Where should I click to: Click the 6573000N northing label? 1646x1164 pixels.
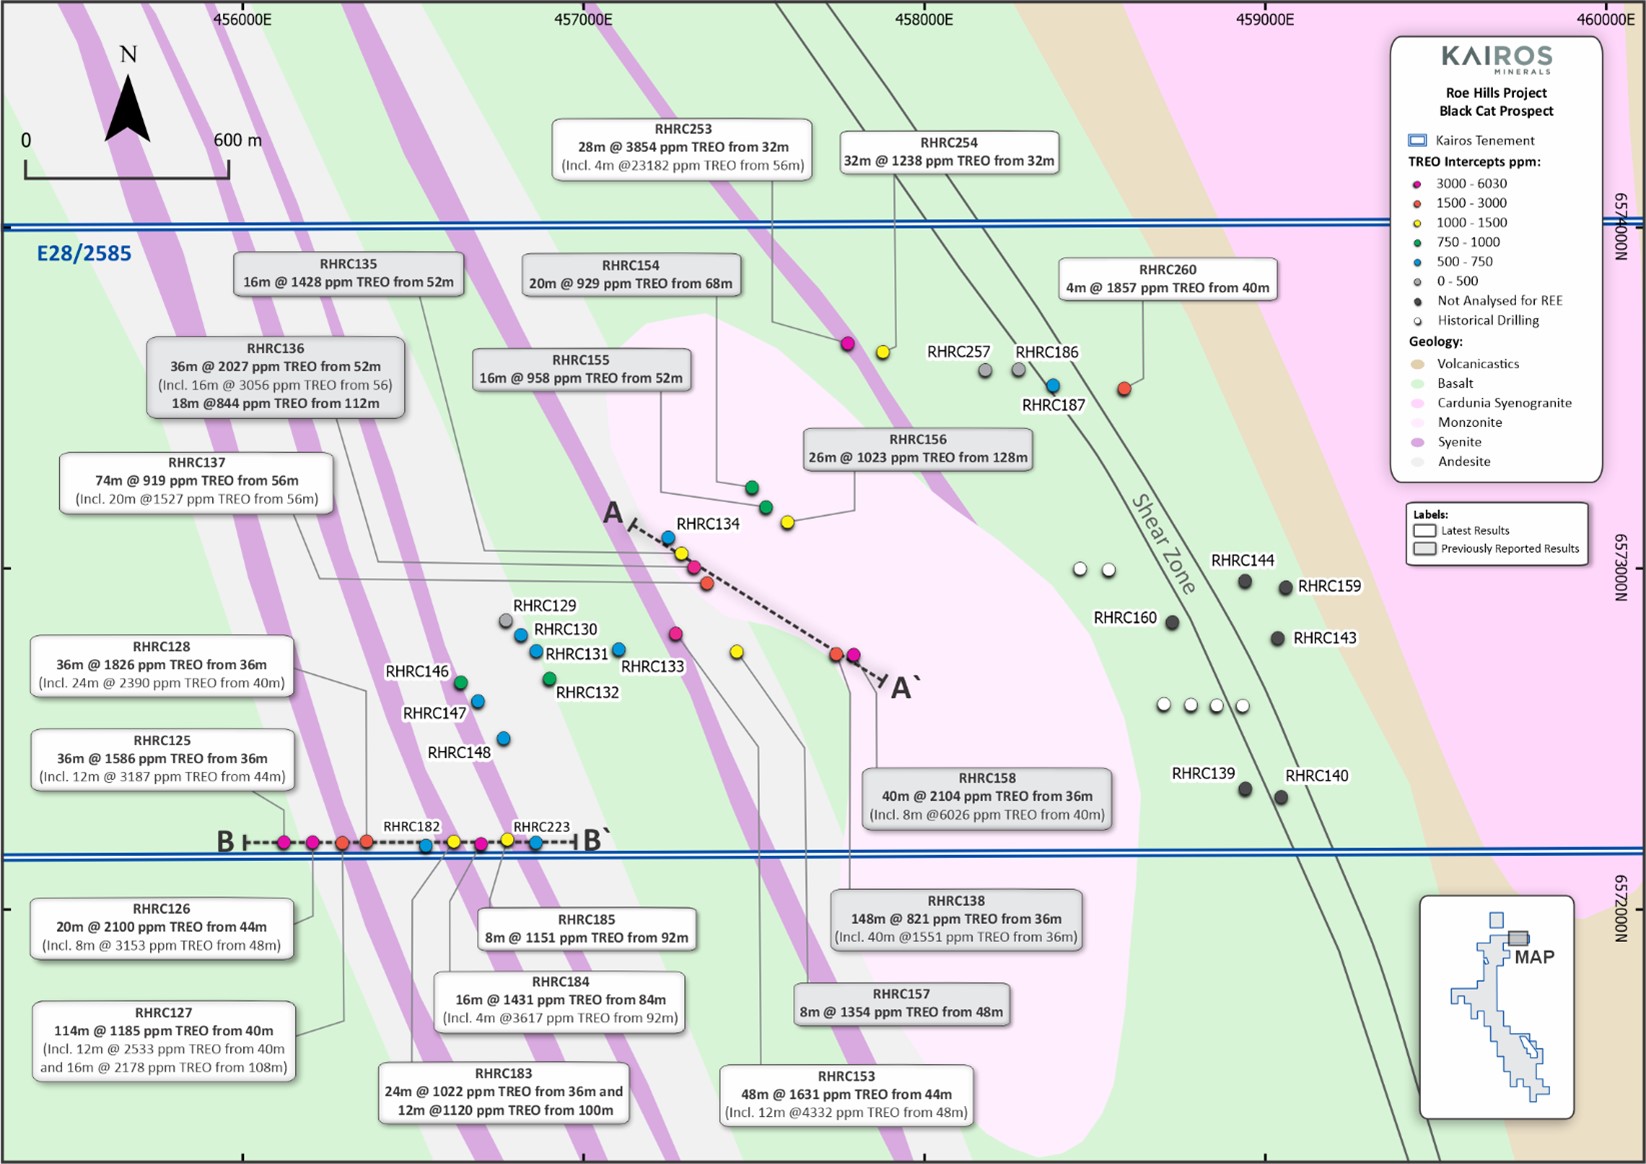[x=1621, y=567]
